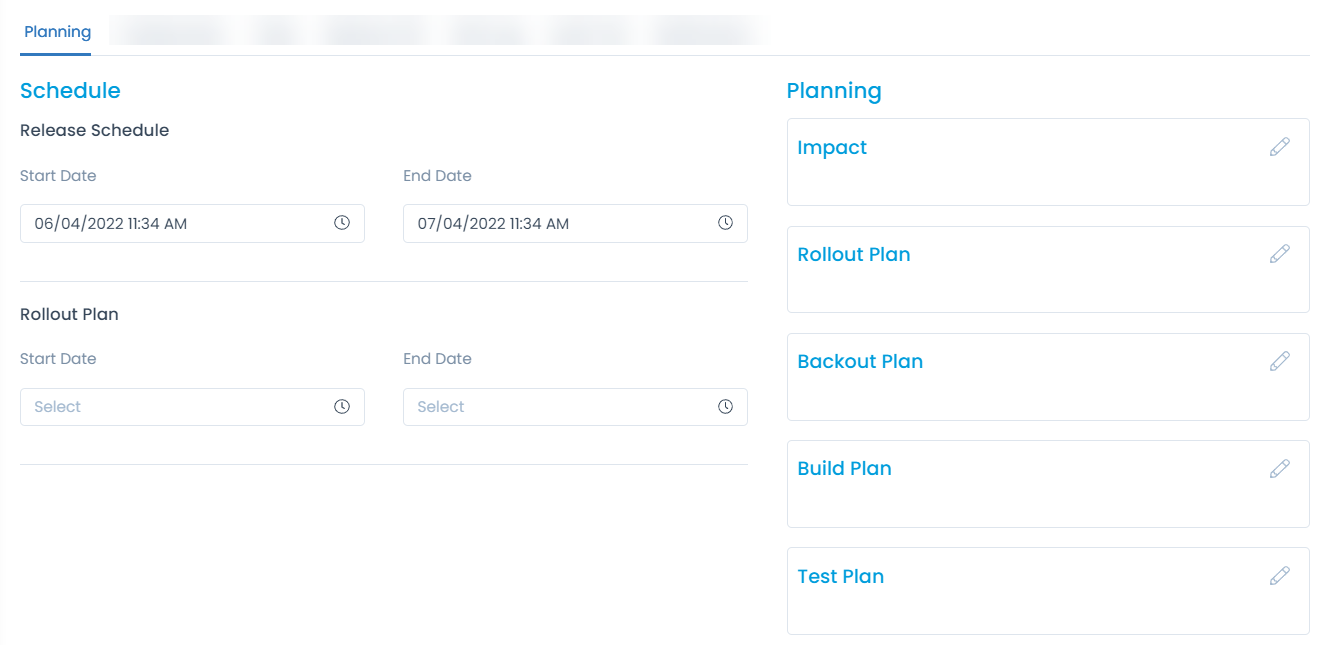Viewport: 1320px width, 645px height.
Task: Click clock icon in Release Schedule Start Date
Action: (x=342, y=223)
